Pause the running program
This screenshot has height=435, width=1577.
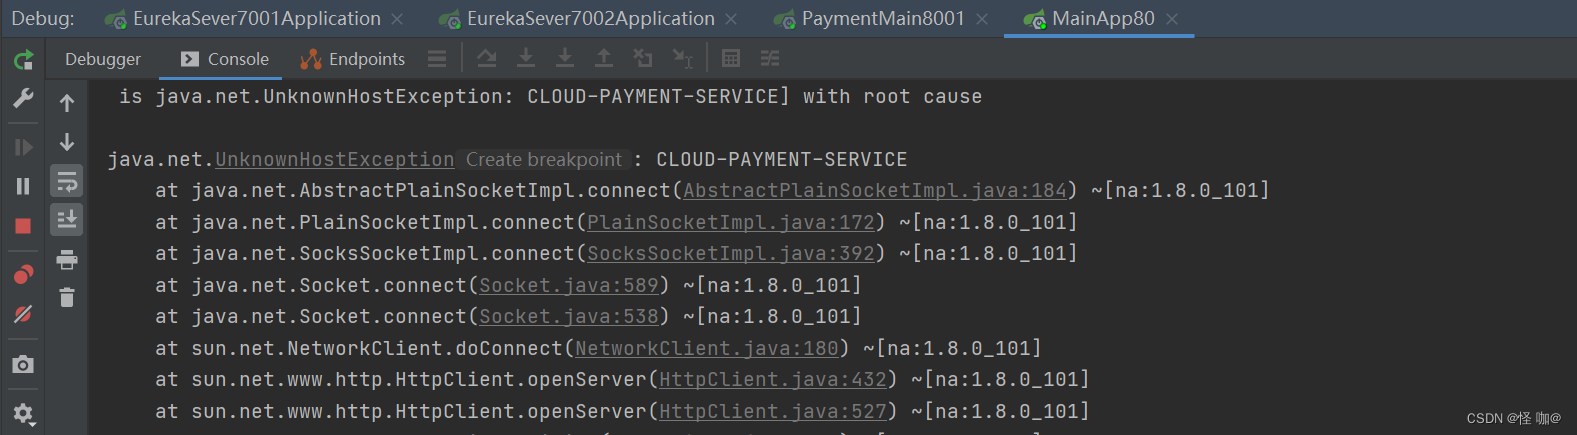coord(23,186)
